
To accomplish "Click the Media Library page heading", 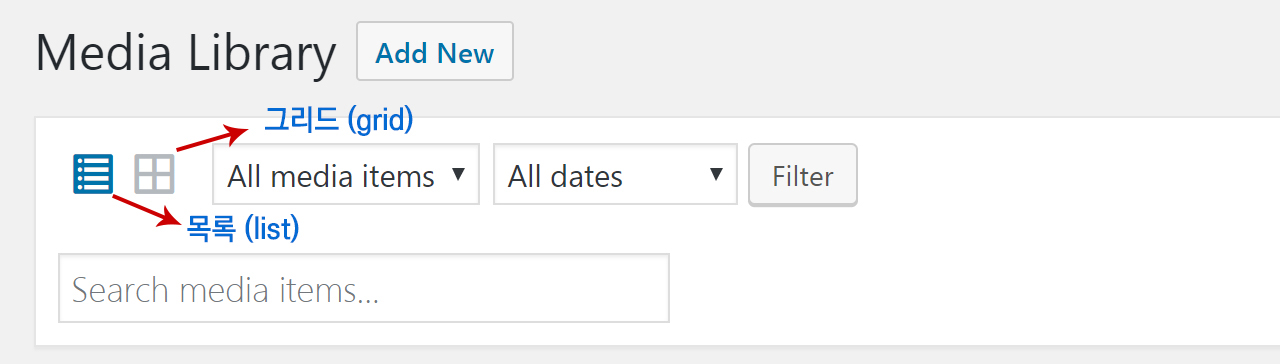I will (186, 54).
